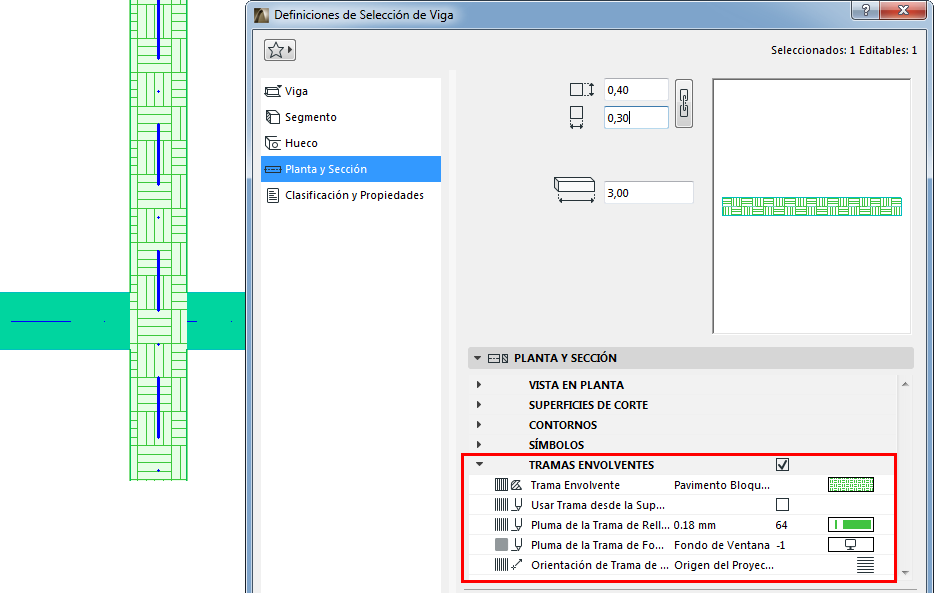Expand VISTA EN PLANTA group

479,385
